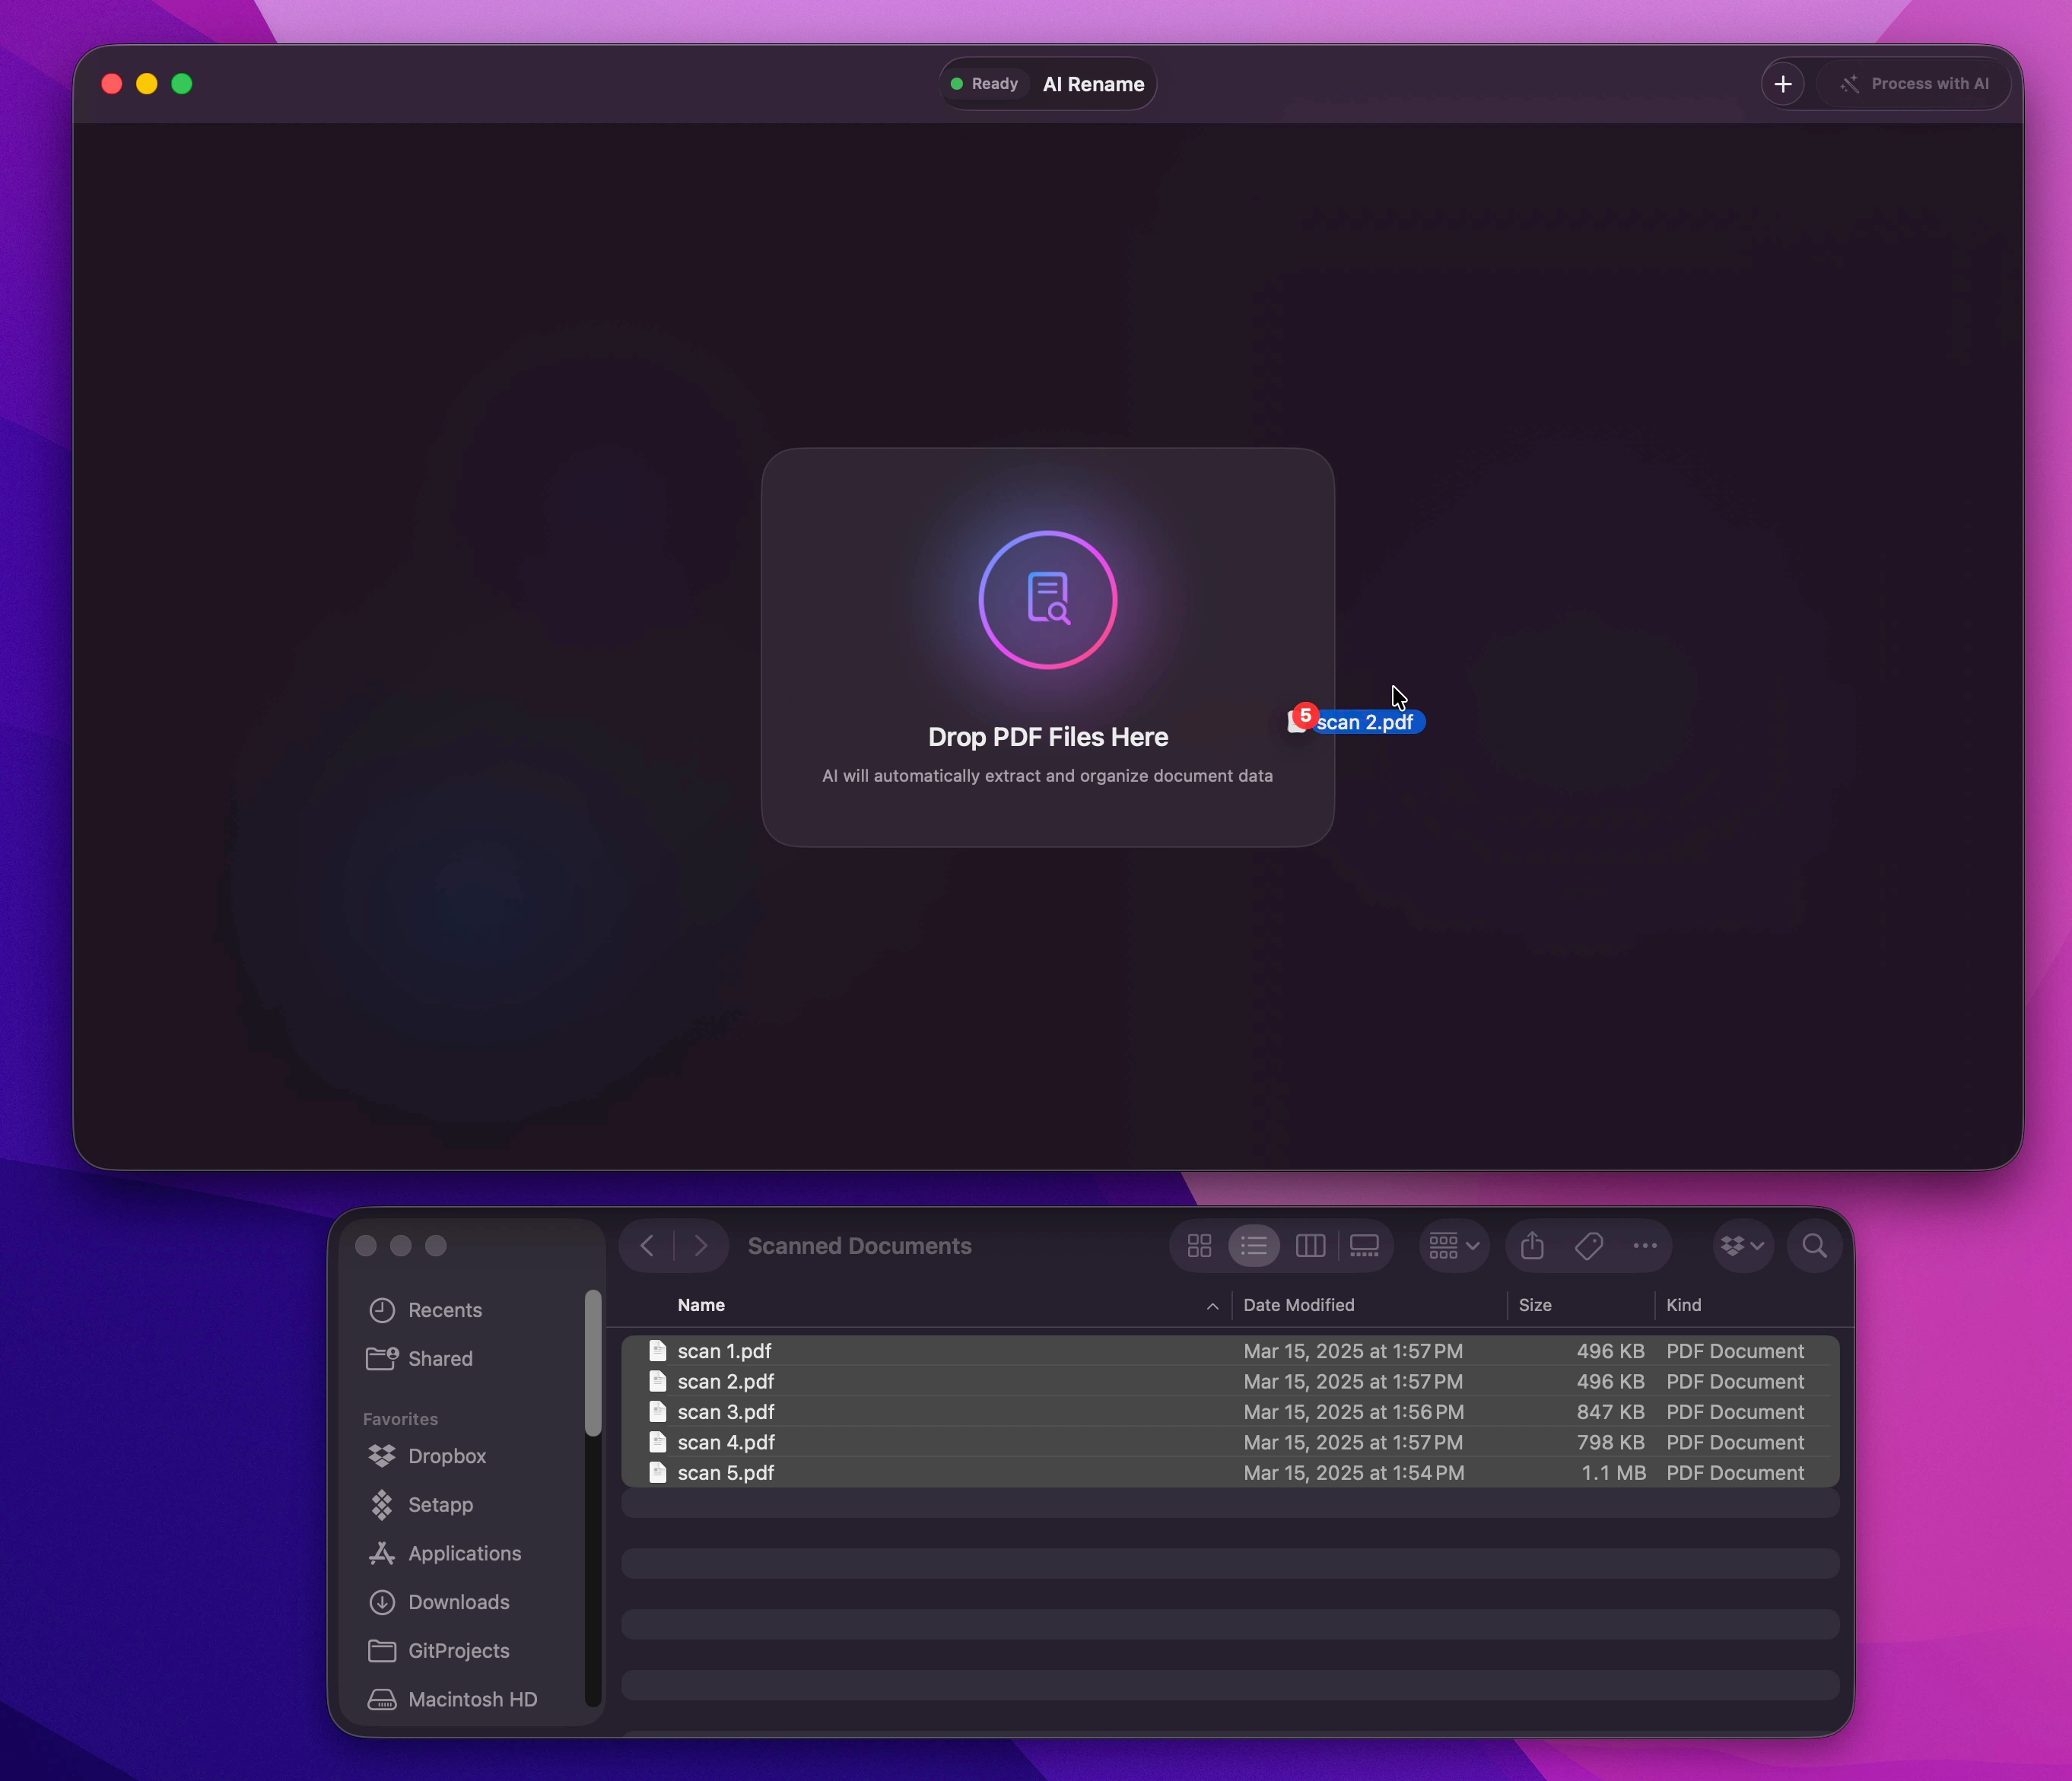This screenshot has width=2072, height=1781.
Task: Click the Ready status indicator
Action: click(984, 84)
